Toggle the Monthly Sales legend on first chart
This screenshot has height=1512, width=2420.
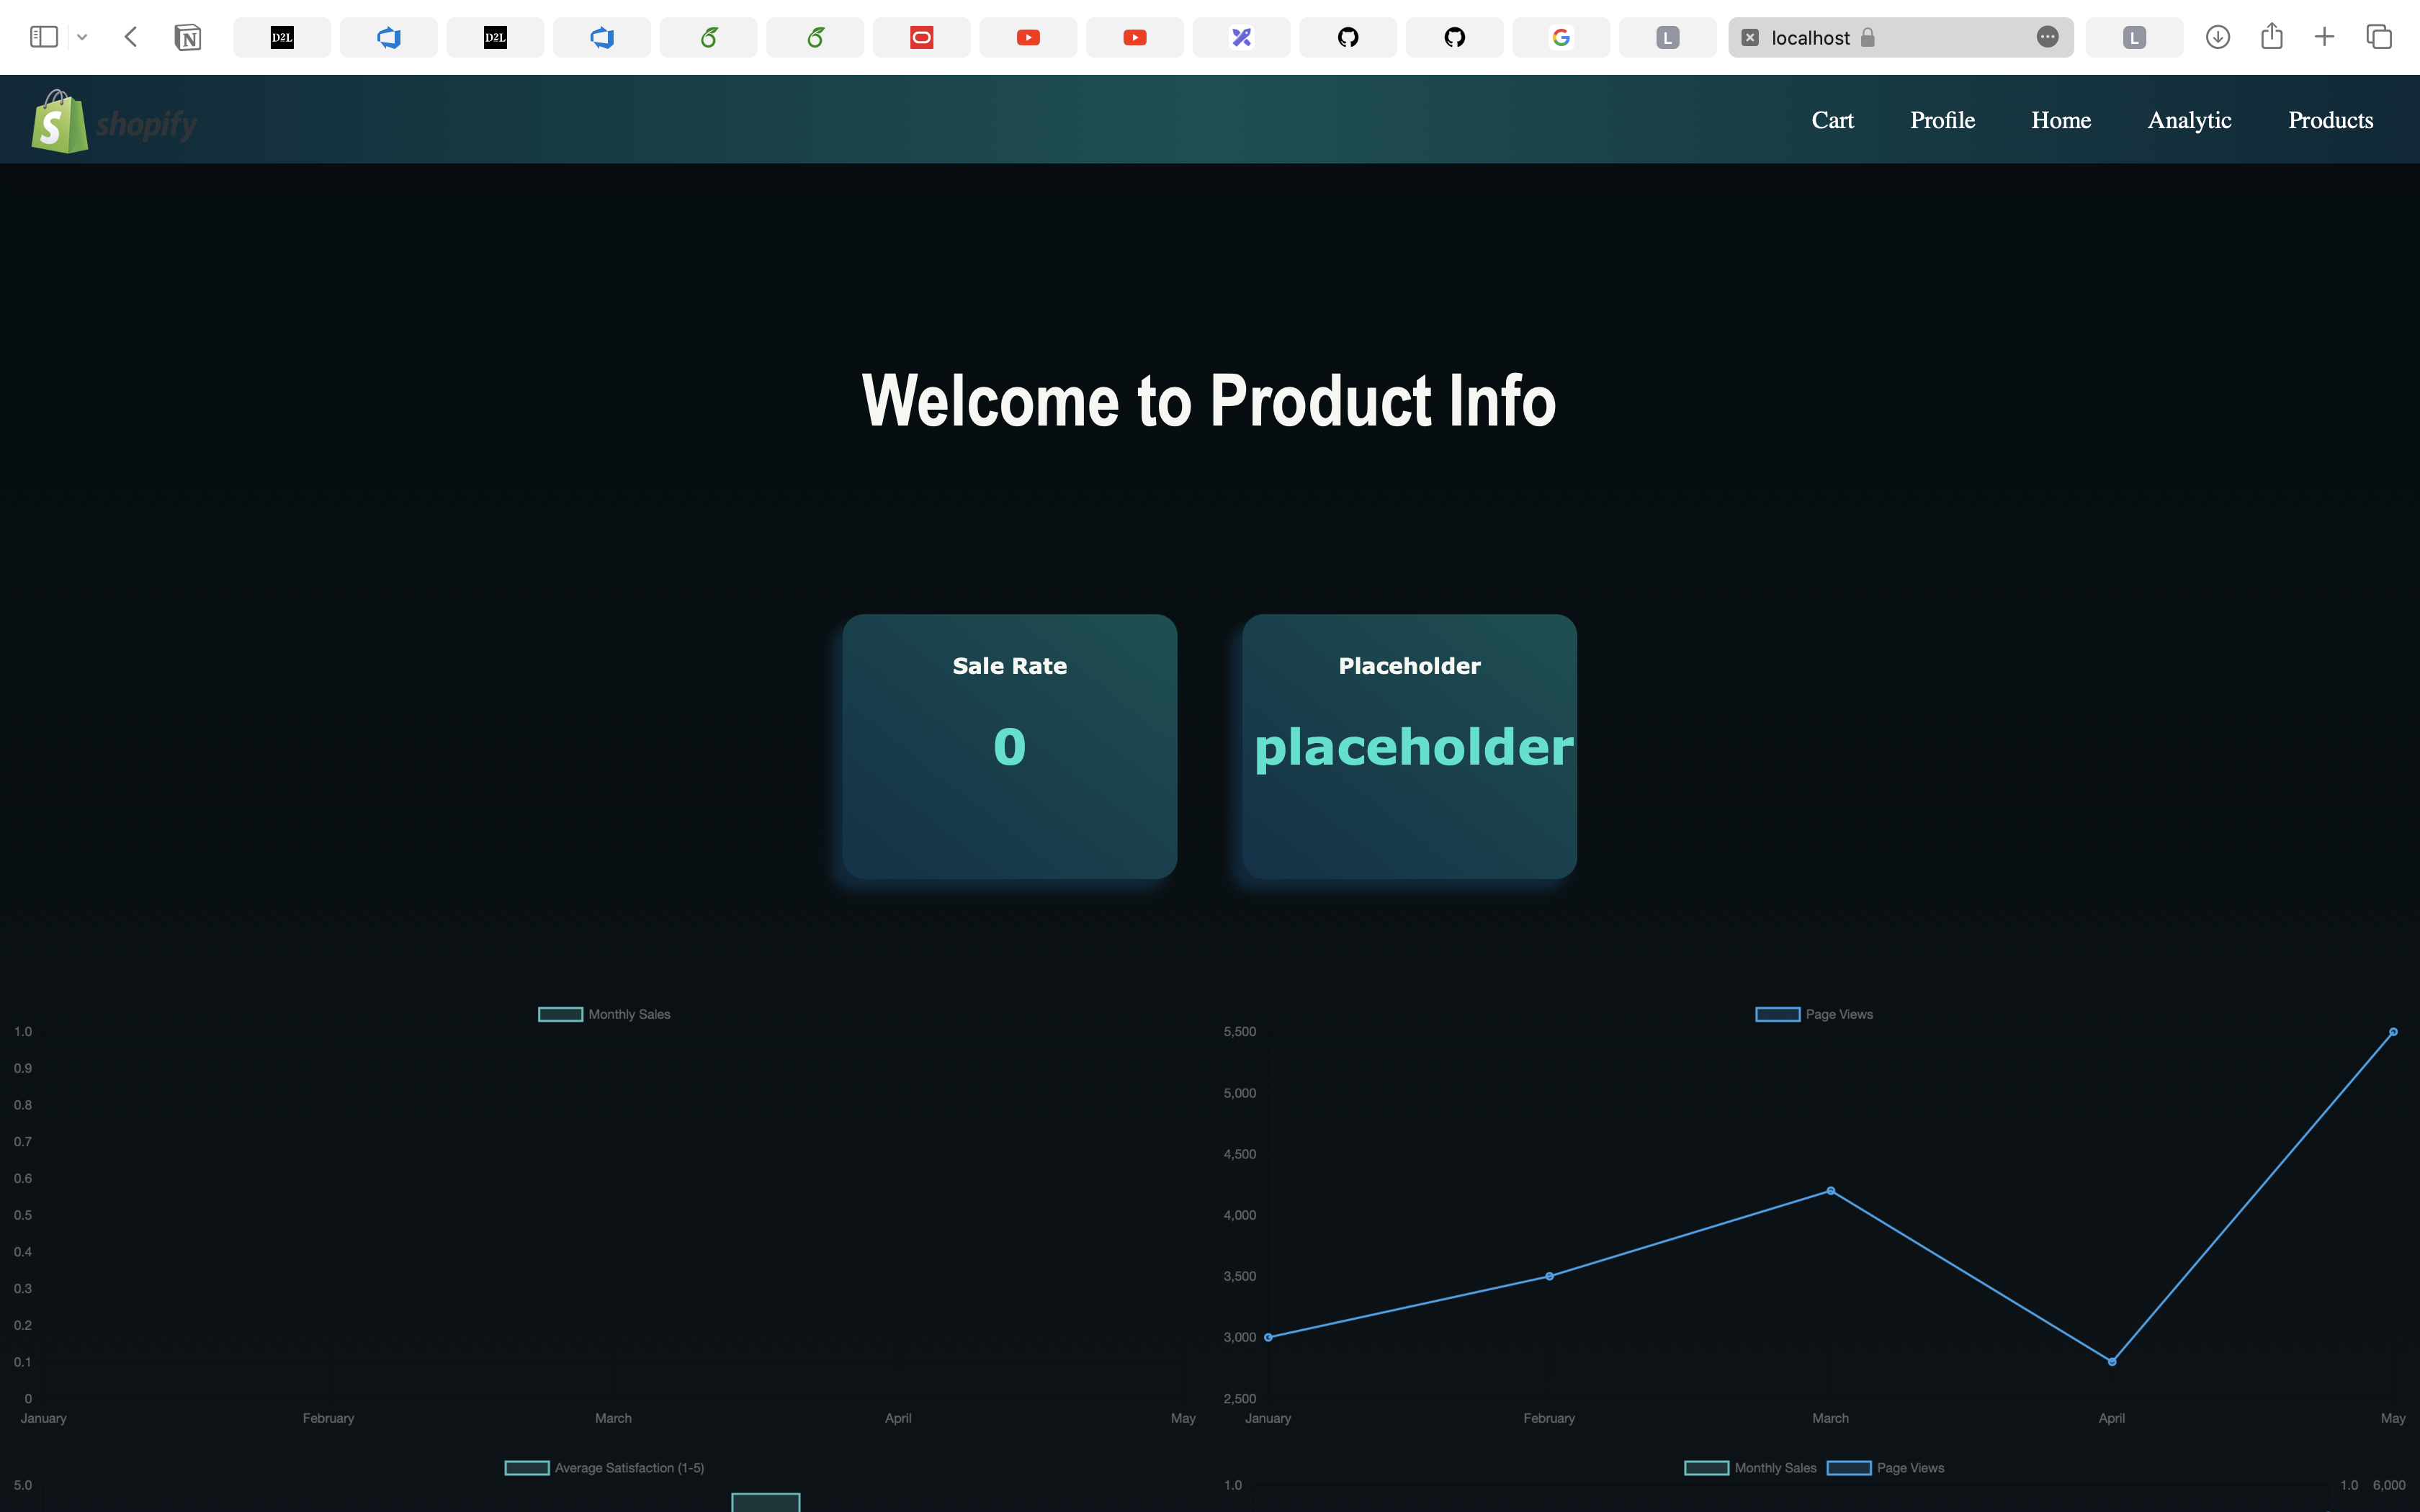click(604, 1014)
